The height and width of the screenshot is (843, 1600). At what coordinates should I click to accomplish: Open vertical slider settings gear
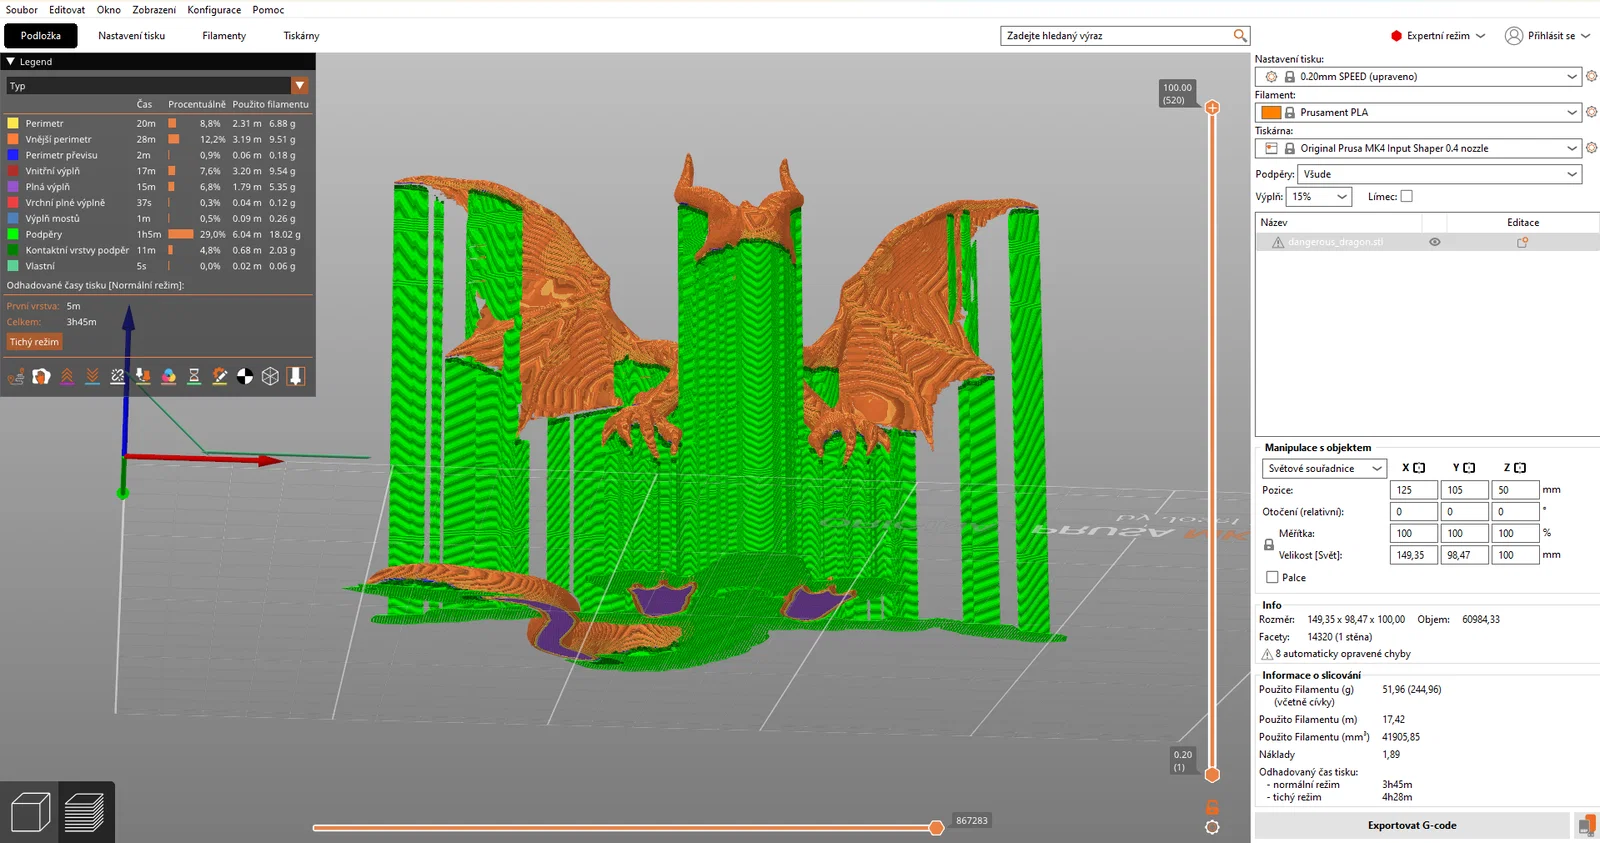coord(1212,827)
